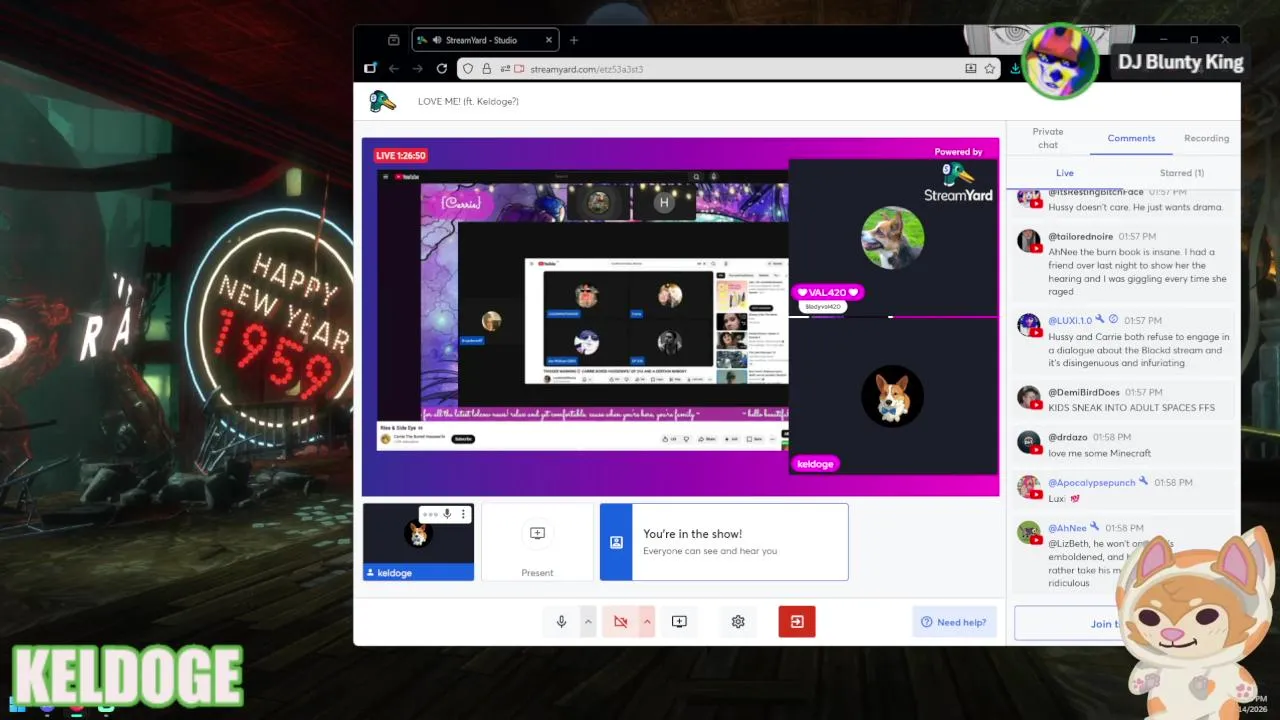1280x720 pixels.
Task: Open a new browser tab
Action: click(x=574, y=40)
